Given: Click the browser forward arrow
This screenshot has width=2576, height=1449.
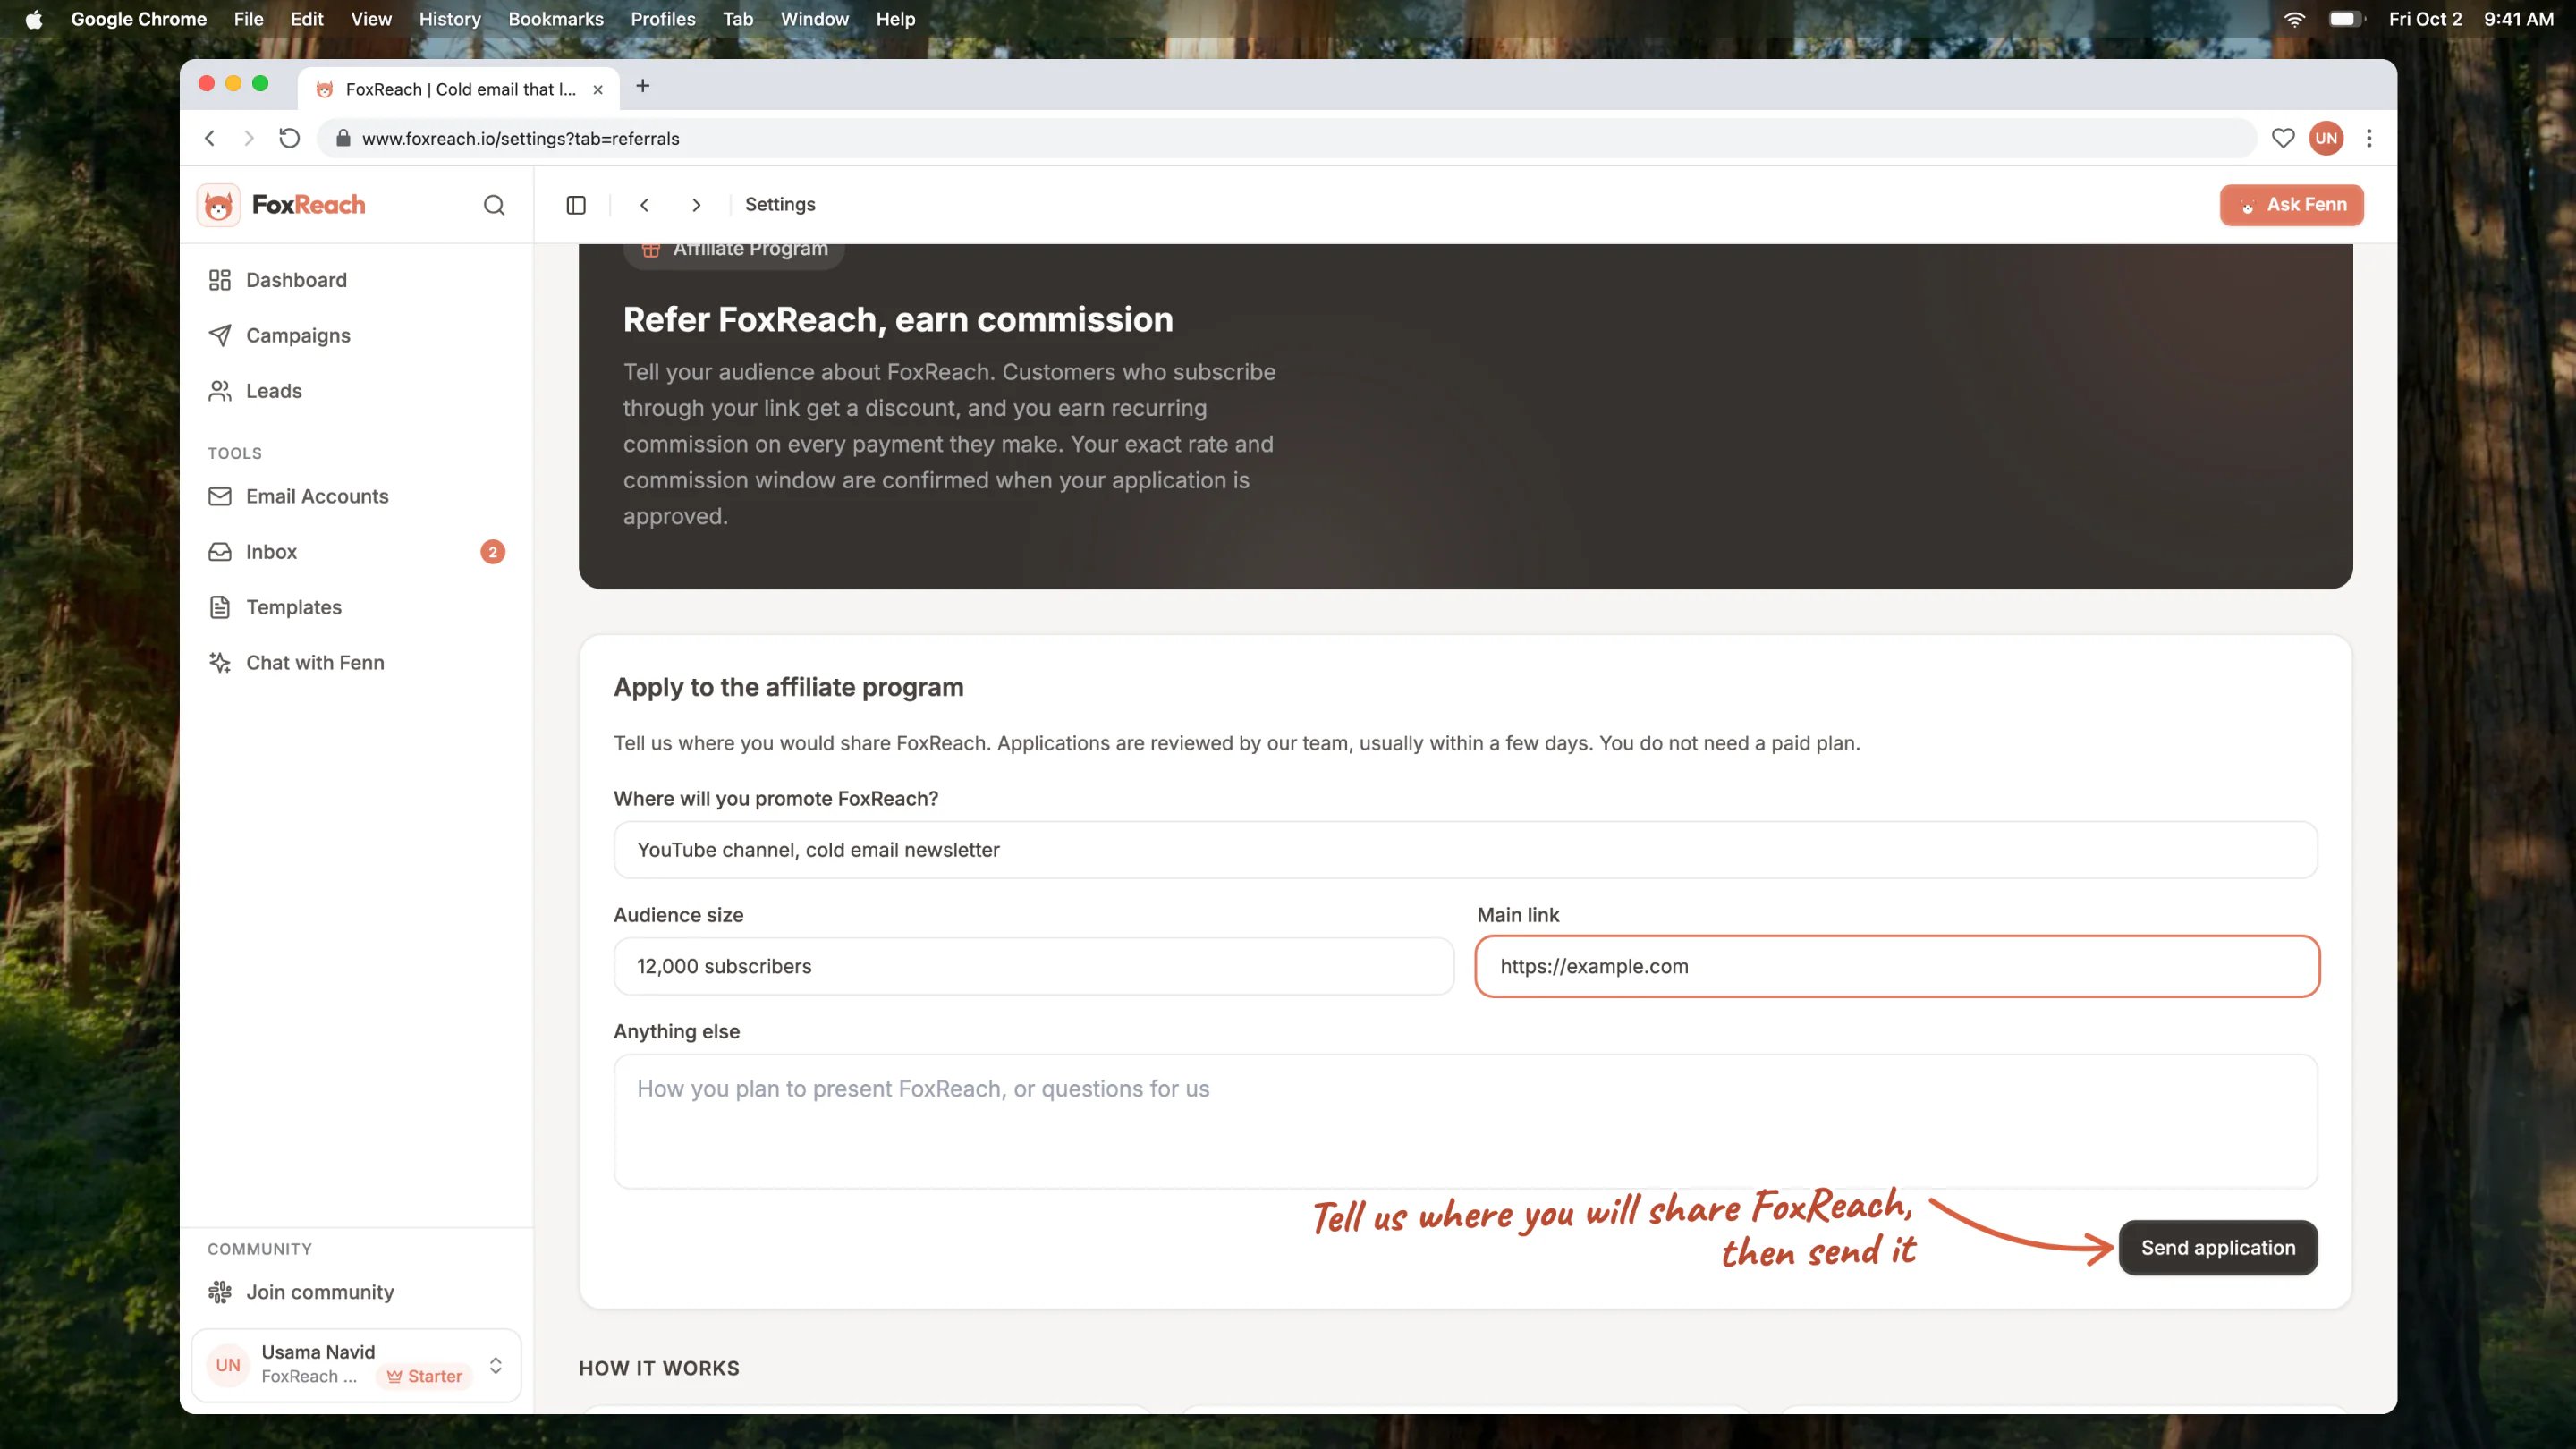Looking at the screenshot, I should point(249,138).
